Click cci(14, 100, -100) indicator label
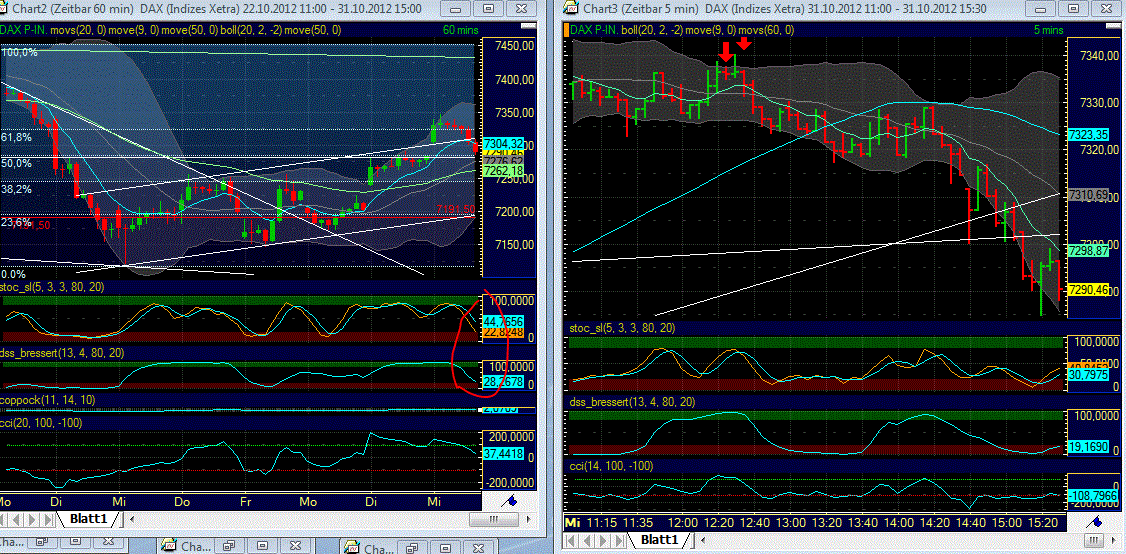This screenshot has height=554, width=1126. pyautogui.click(x=612, y=466)
